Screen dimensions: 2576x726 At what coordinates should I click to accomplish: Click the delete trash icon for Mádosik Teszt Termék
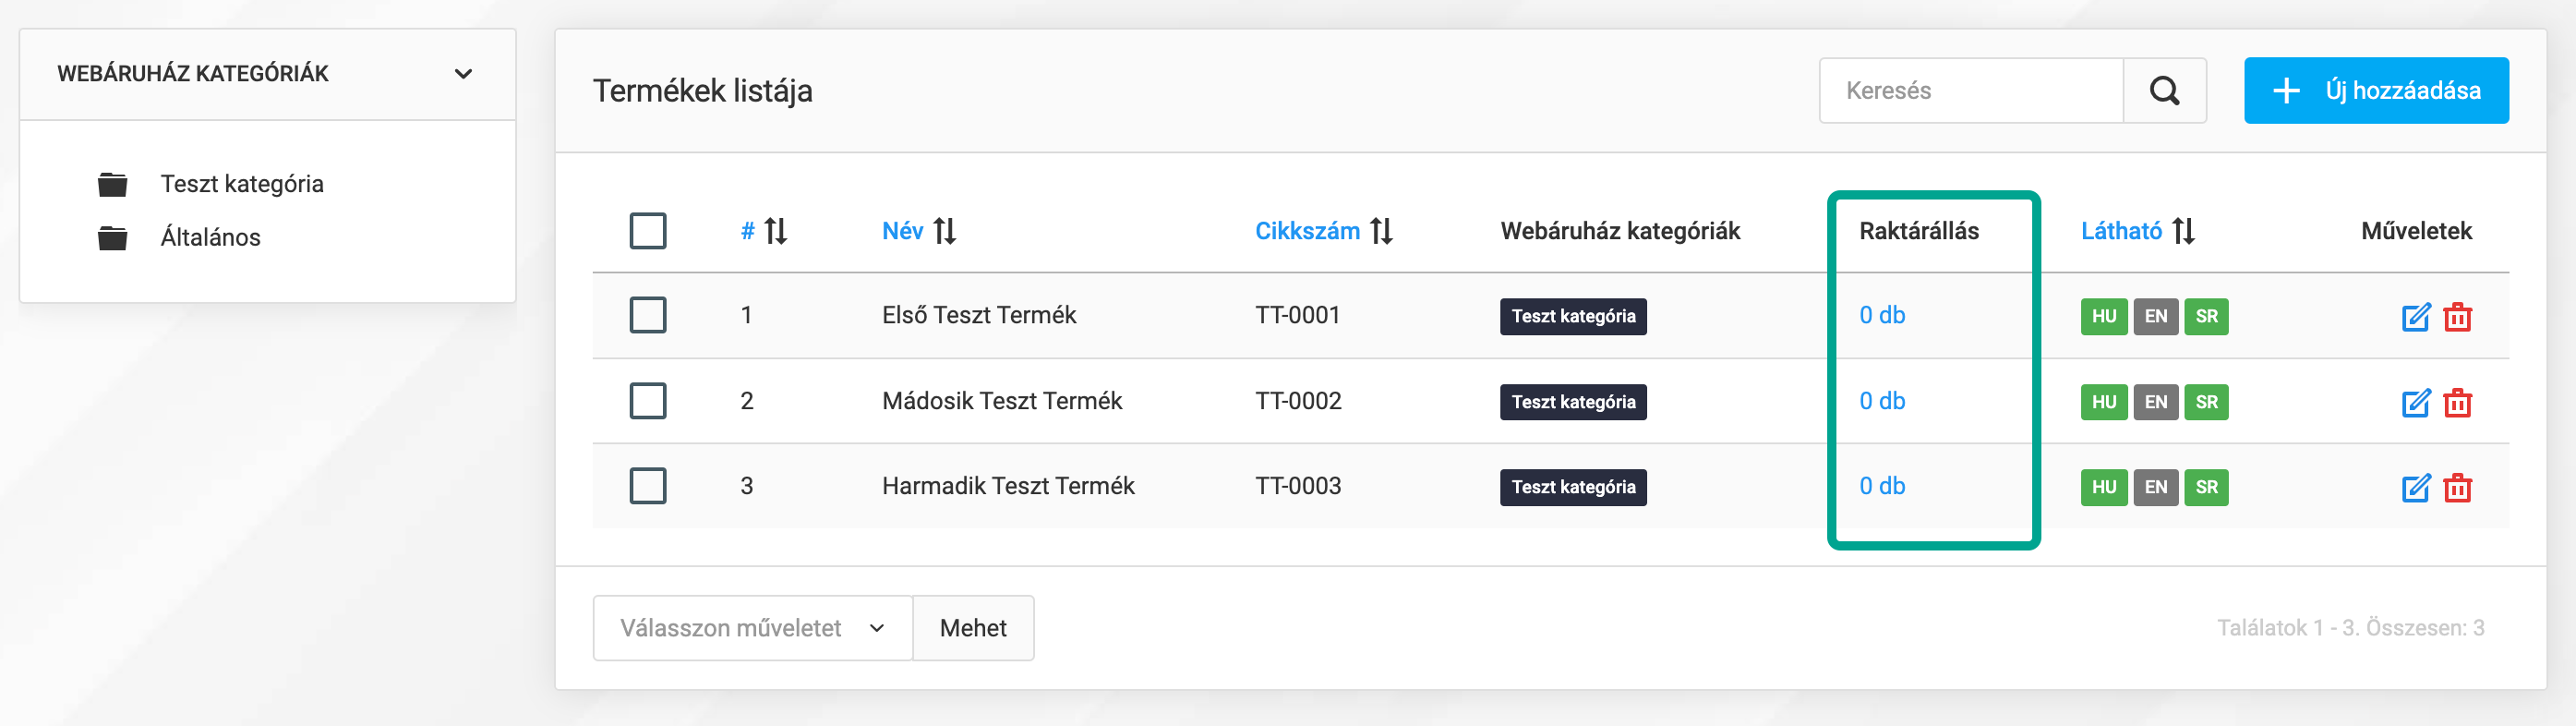(2460, 402)
